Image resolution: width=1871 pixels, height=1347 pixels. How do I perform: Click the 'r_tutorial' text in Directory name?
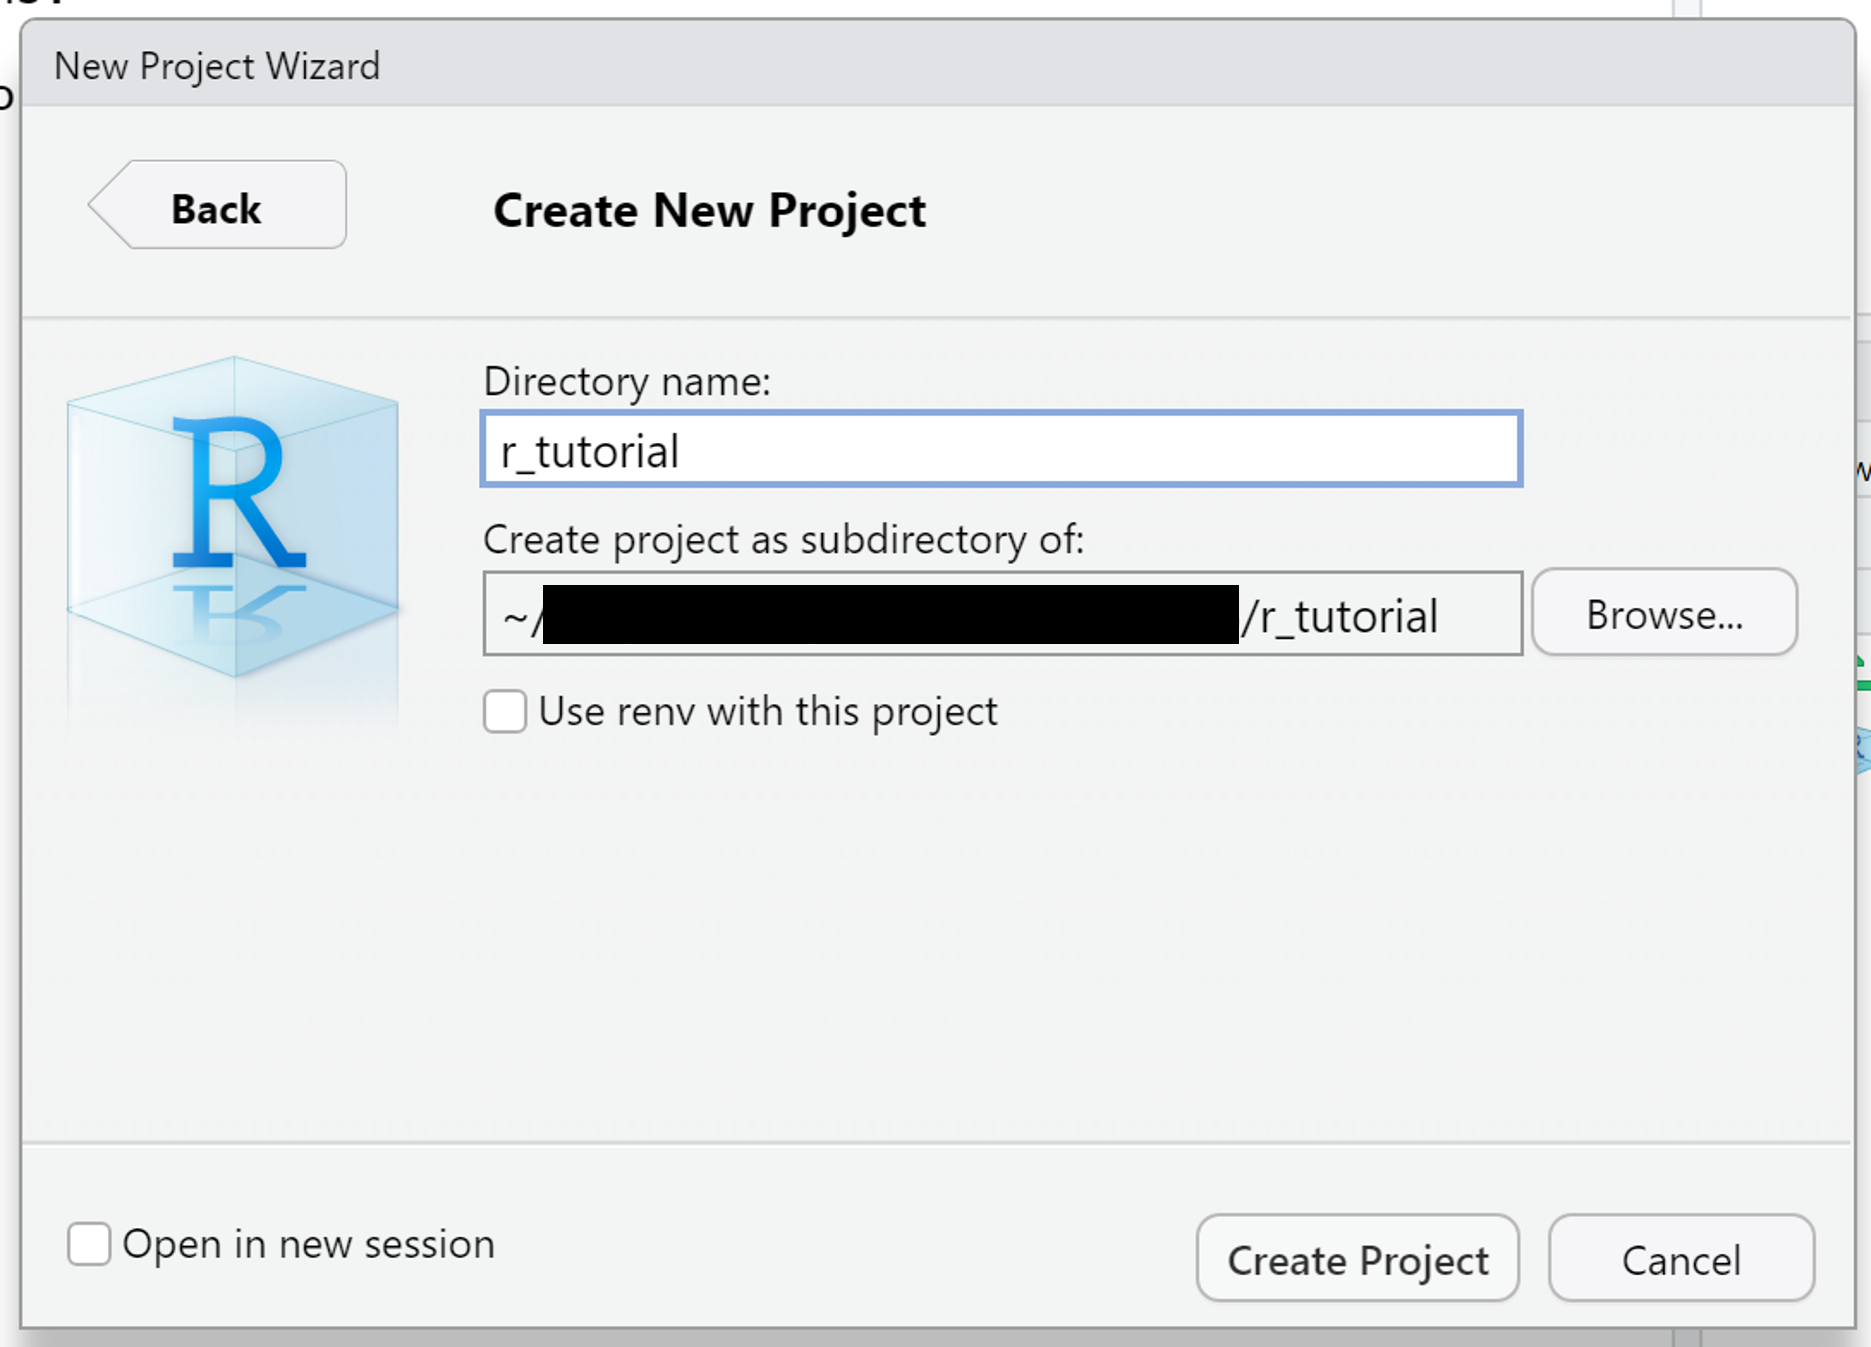tap(590, 451)
